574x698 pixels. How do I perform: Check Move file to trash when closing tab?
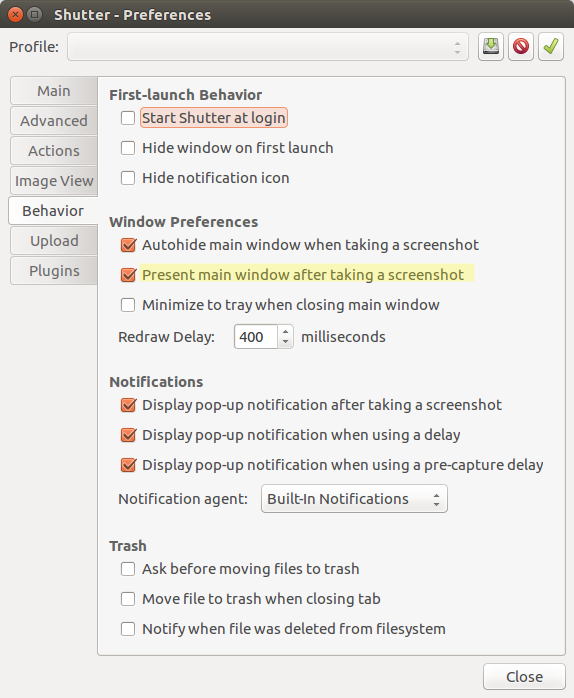point(128,599)
